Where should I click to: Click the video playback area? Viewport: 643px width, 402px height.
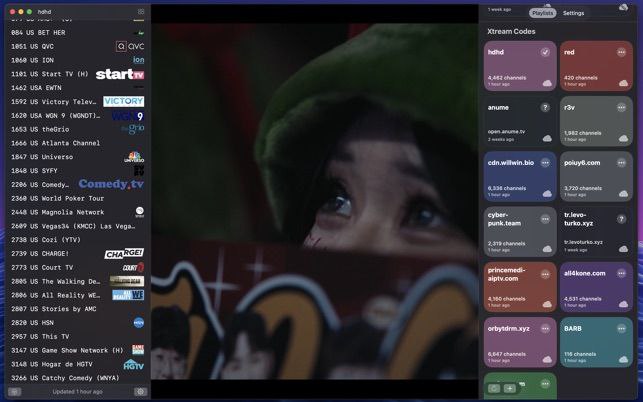[314, 200]
